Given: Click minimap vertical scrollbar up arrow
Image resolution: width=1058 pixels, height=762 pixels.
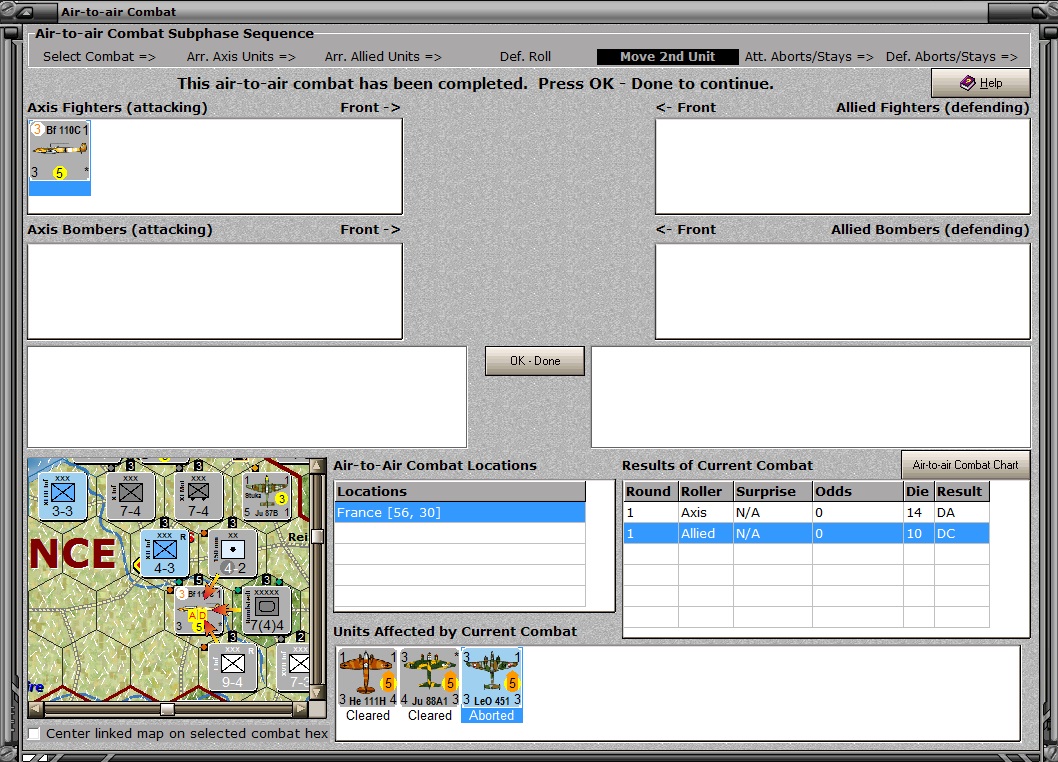Looking at the screenshot, I should (316, 466).
